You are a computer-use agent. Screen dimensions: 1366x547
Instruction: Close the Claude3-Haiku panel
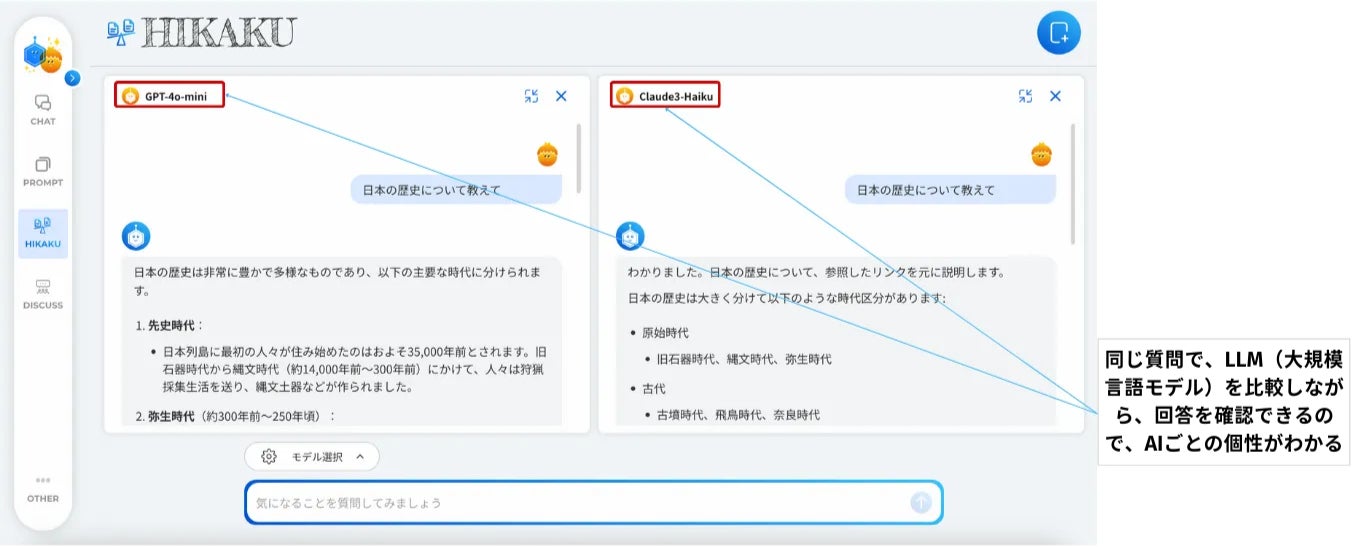(1055, 96)
